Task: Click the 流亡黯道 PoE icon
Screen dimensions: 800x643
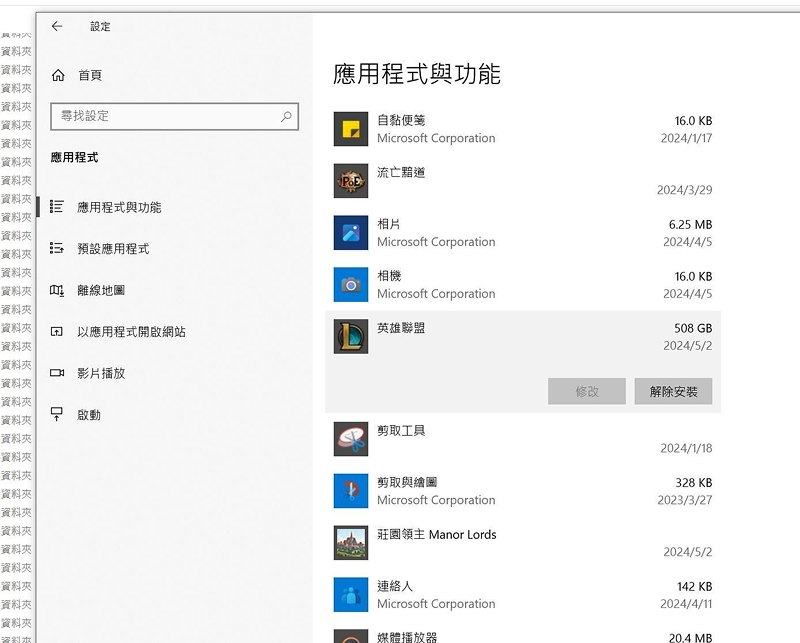Action: click(x=351, y=181)
